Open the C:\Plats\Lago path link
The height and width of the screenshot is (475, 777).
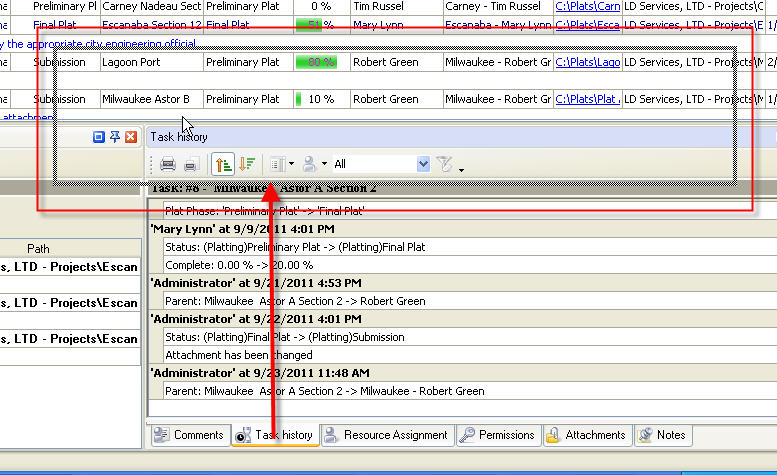tap(587, 62)
